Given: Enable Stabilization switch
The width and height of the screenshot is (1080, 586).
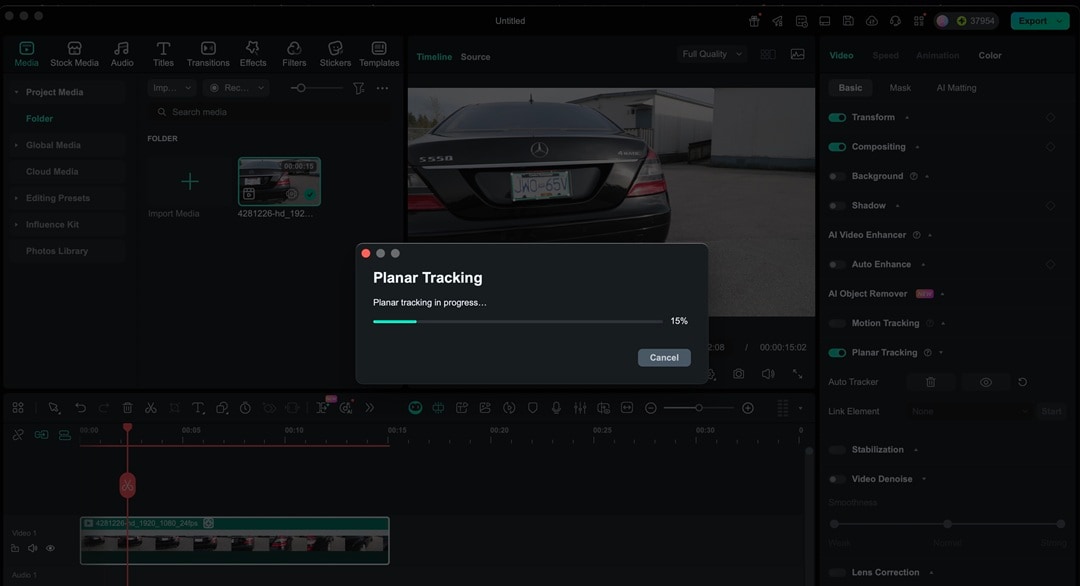Looking at the screenshot, I should click(x=837, y=450).
